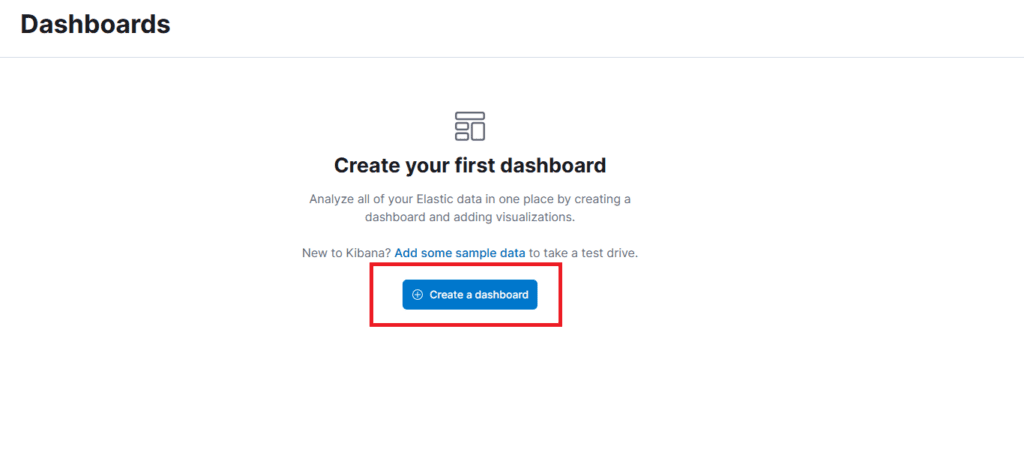Screen dimensions: 1024x464
Task: Click the dashboard layout illustration icon
Action: pyautogui.click(x=470, y=126)
